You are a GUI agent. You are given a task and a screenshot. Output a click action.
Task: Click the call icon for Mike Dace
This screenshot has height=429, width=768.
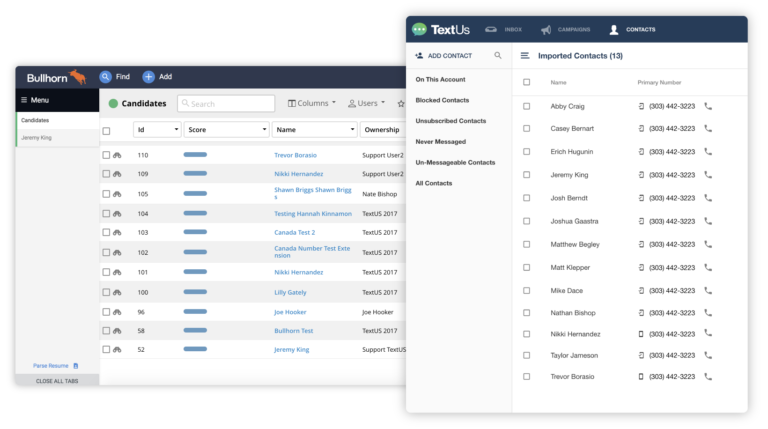(708, 290)
